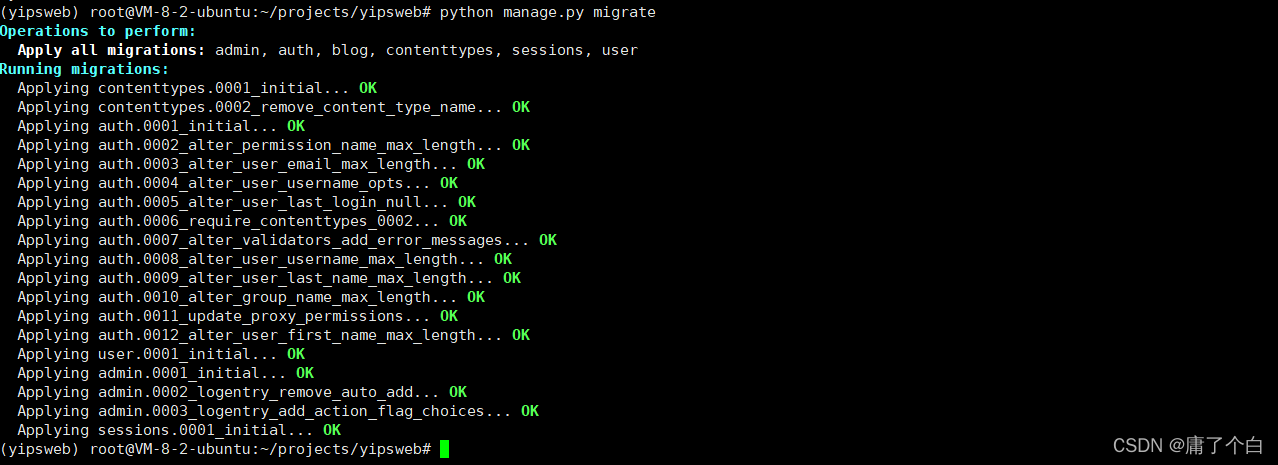Click the admin.0002_logentry_remove_auto_add line
This screenshot has width=1278, height=465.
coord(242,392)
